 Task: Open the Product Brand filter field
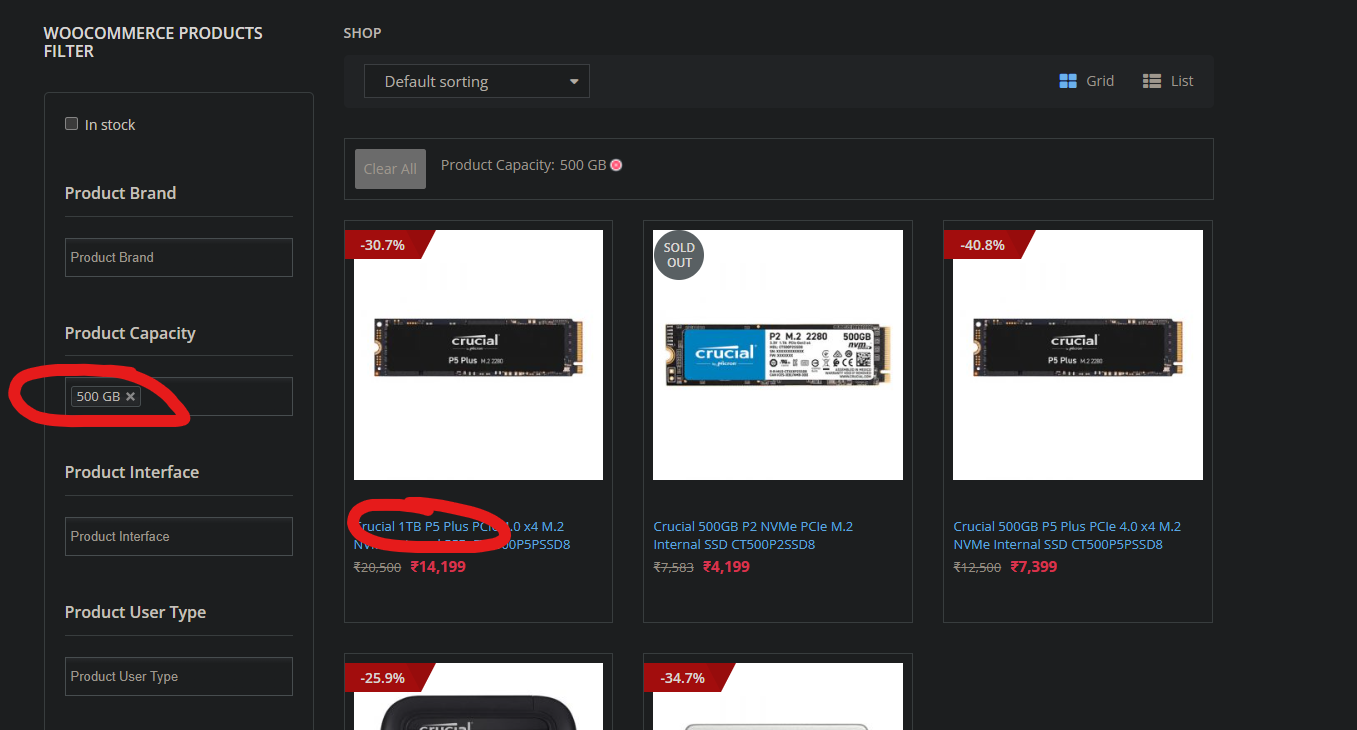click(179, 257)
